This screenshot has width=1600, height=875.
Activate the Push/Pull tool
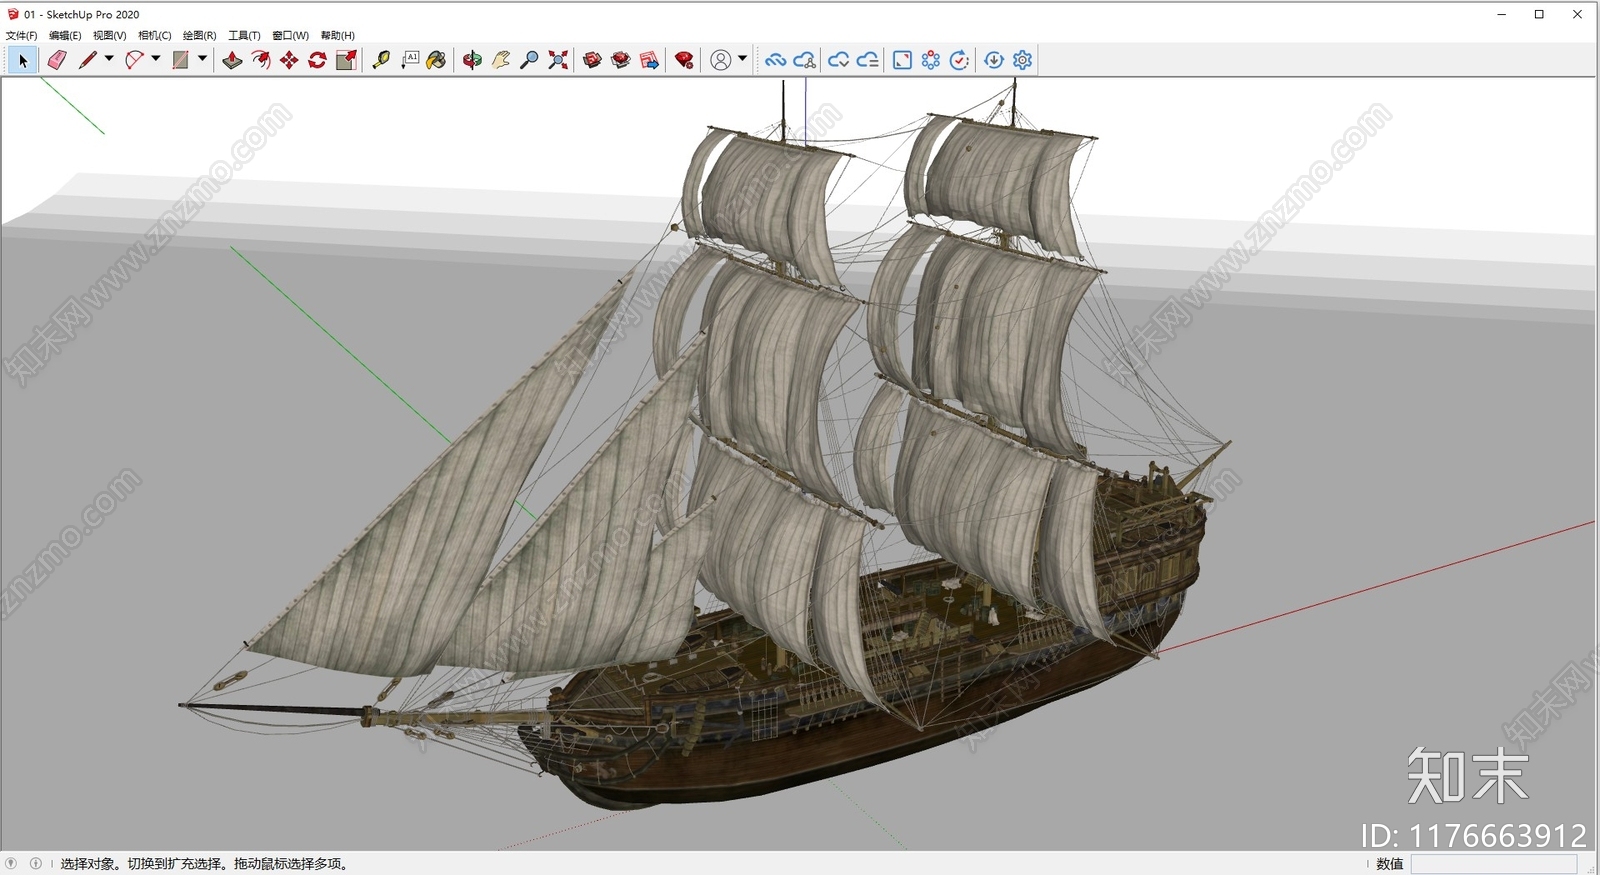tap(232, 61)
